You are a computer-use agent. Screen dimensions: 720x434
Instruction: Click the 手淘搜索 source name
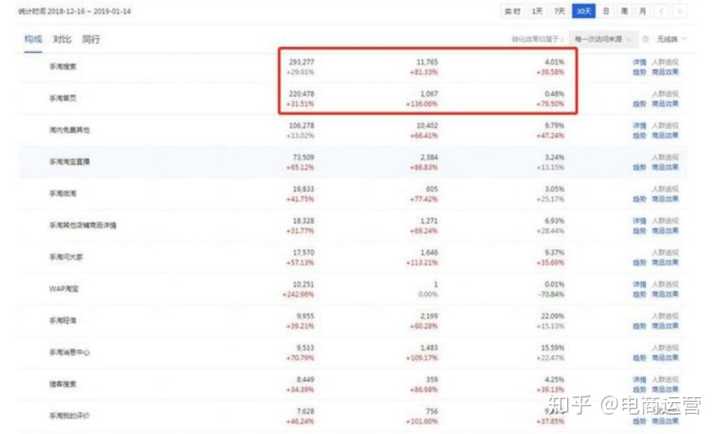point(63,67)
